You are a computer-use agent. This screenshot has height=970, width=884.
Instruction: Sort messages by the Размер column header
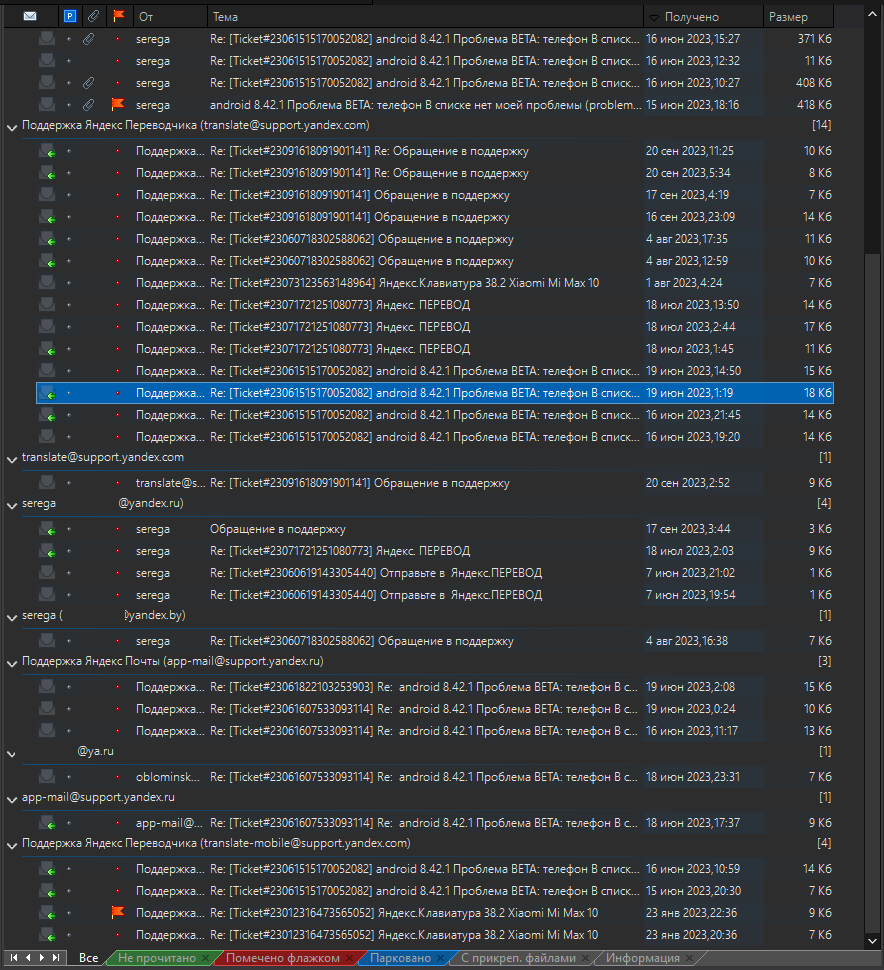click(798, 17)
